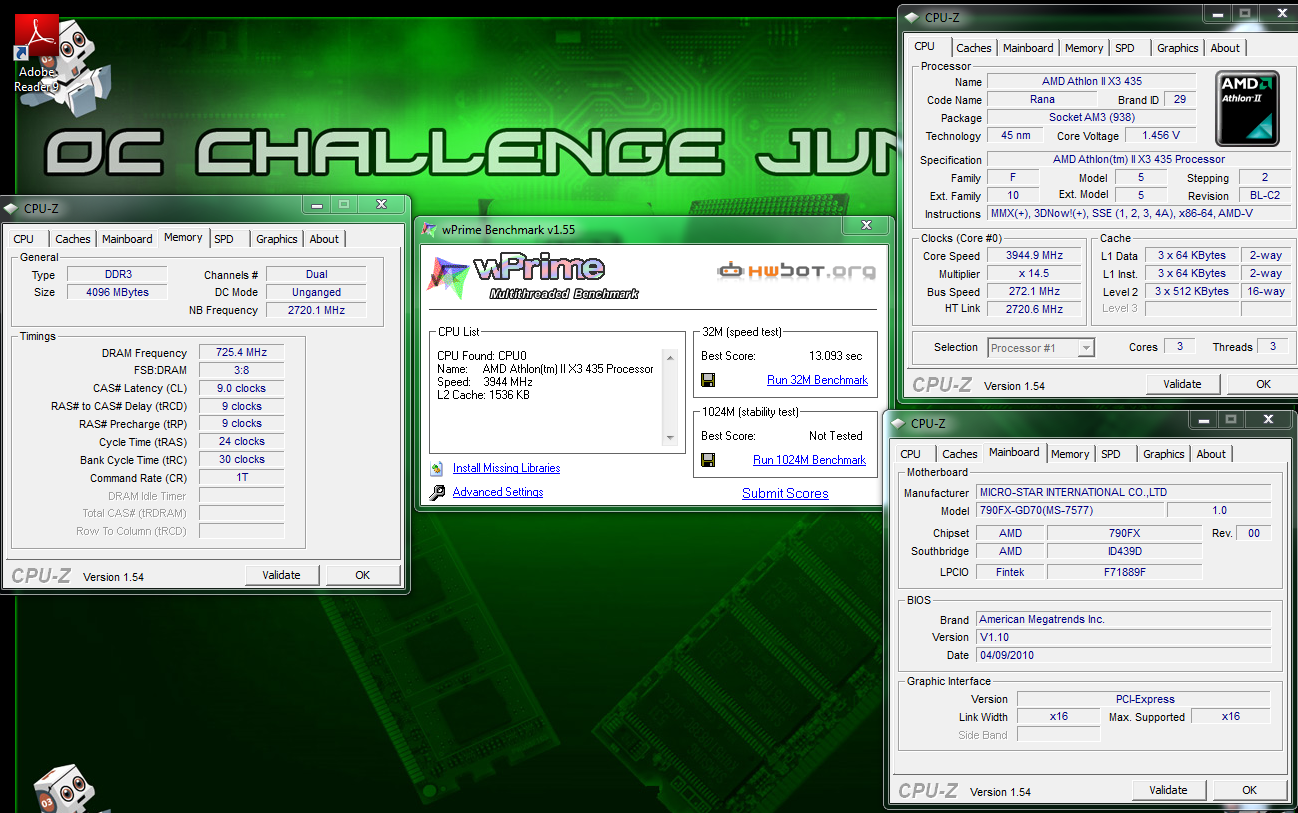
Task: Click CPU List scrollbar down arrow
Action: [670, 438]
